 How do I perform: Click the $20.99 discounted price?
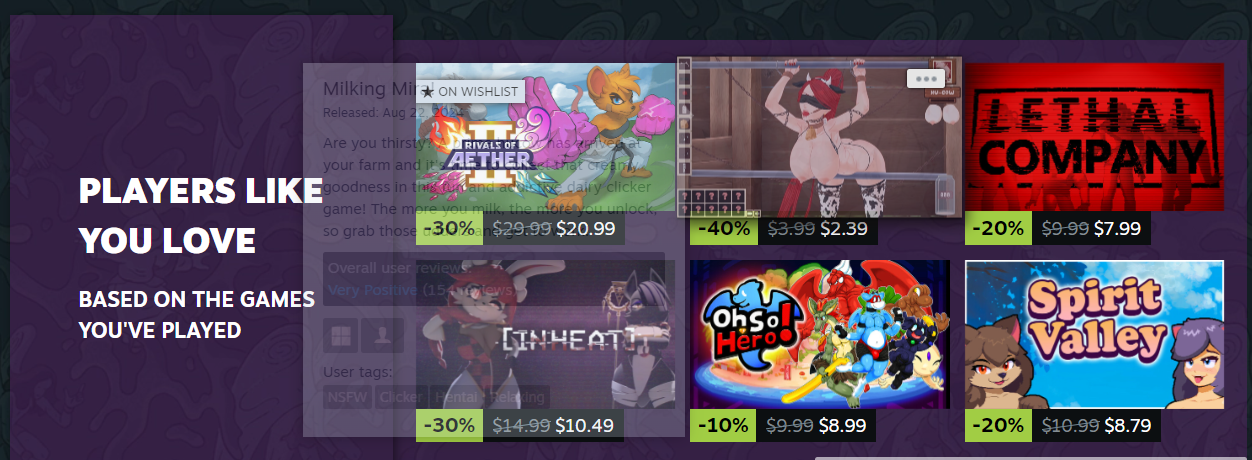[586, 229]
